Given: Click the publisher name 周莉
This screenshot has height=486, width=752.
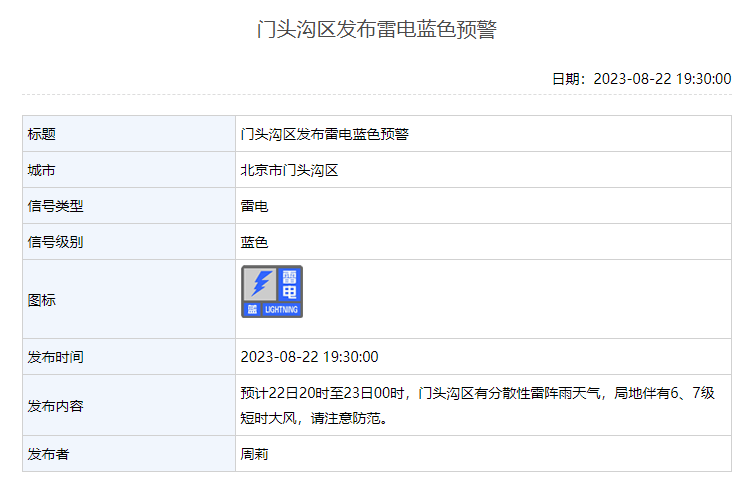Looking at the screenshot, I should [254, 454].
